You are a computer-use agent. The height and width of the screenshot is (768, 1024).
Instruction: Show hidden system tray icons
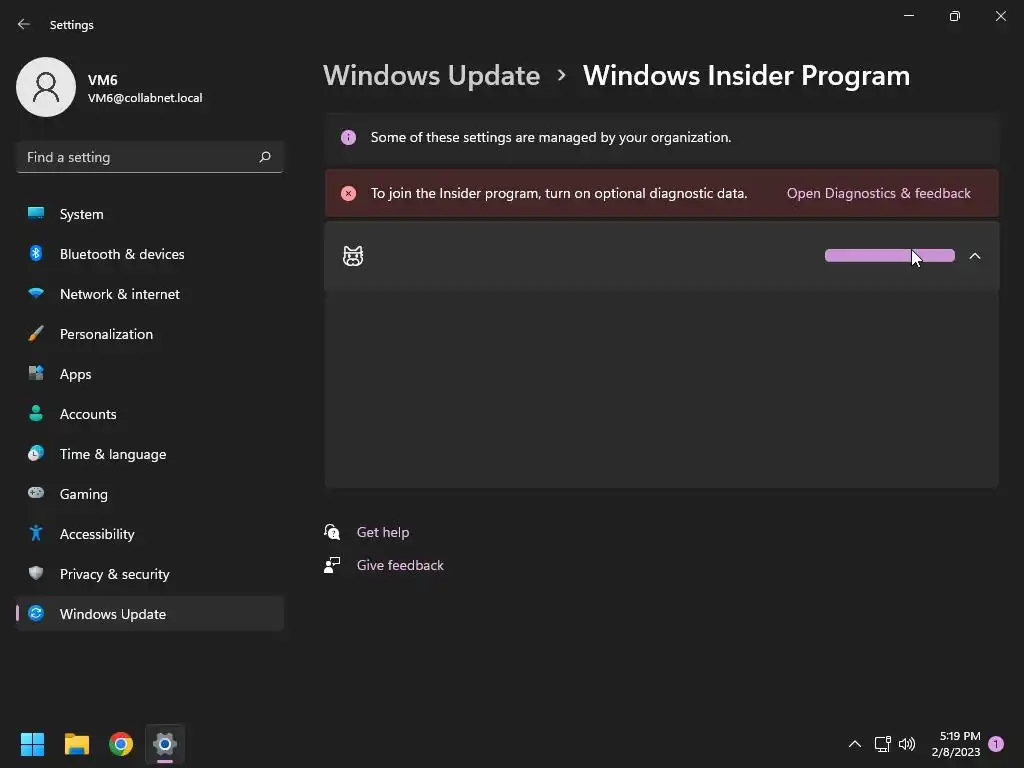[854, 744]
